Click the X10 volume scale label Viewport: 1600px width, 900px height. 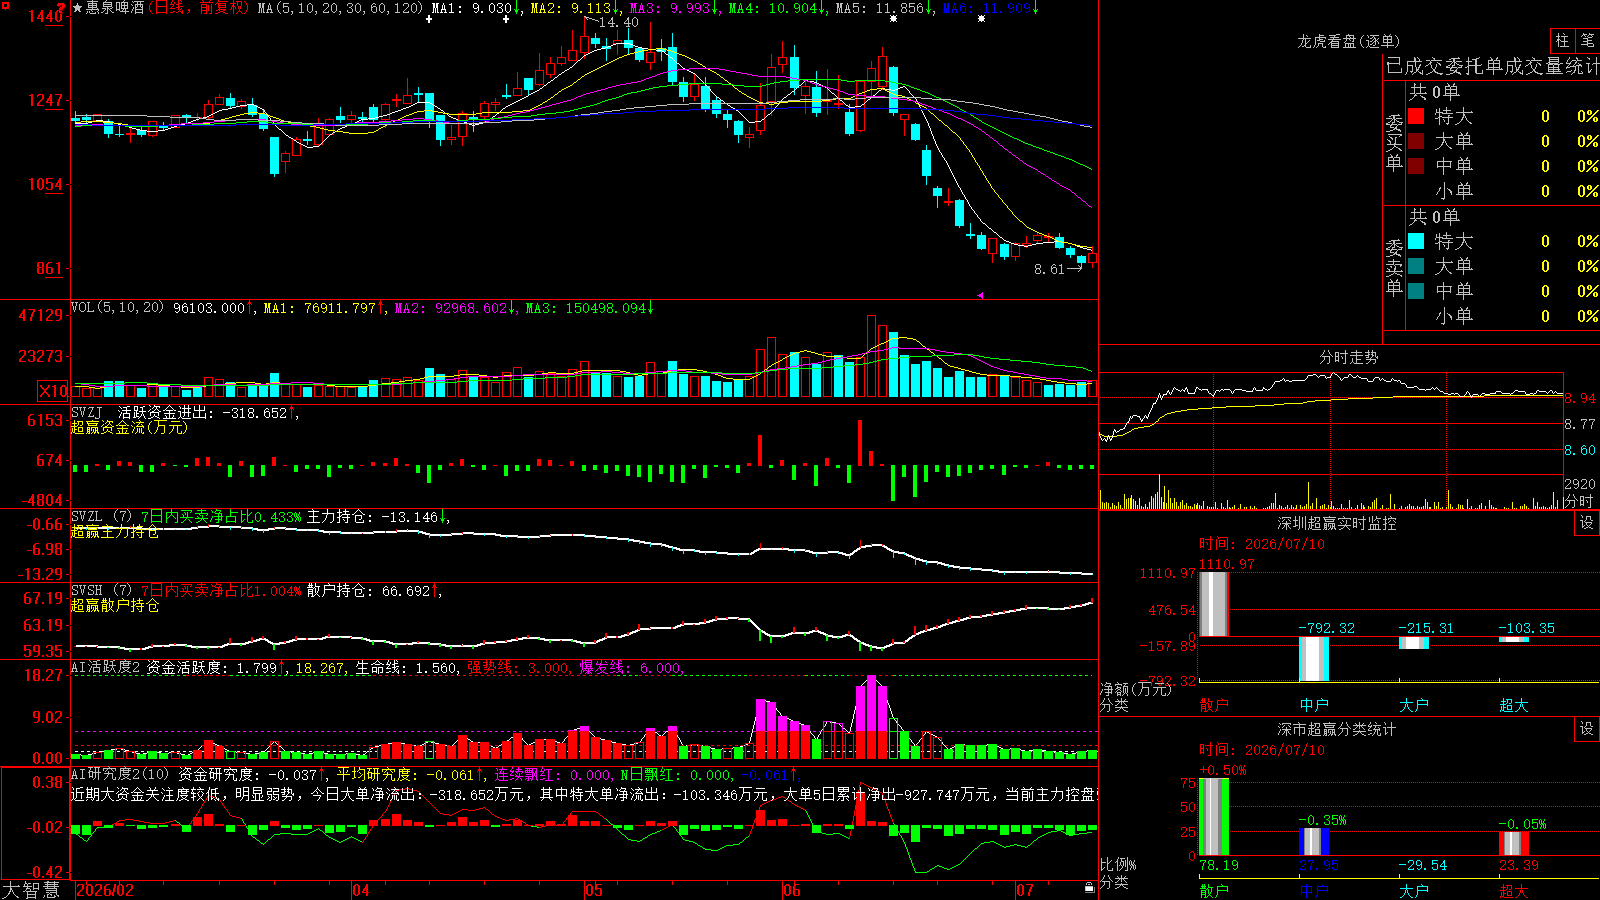tap(53, 391)
